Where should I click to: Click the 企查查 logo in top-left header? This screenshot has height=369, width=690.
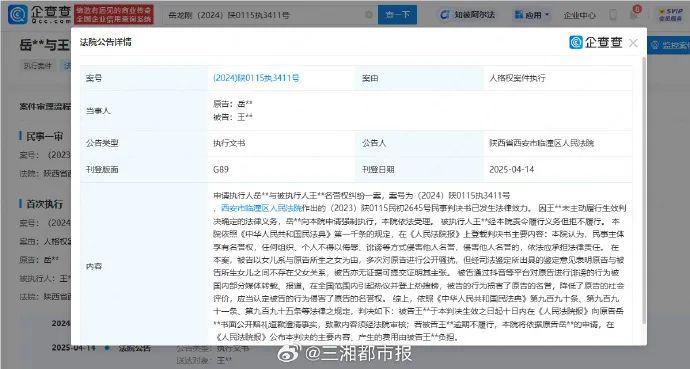tap(40, 15)
